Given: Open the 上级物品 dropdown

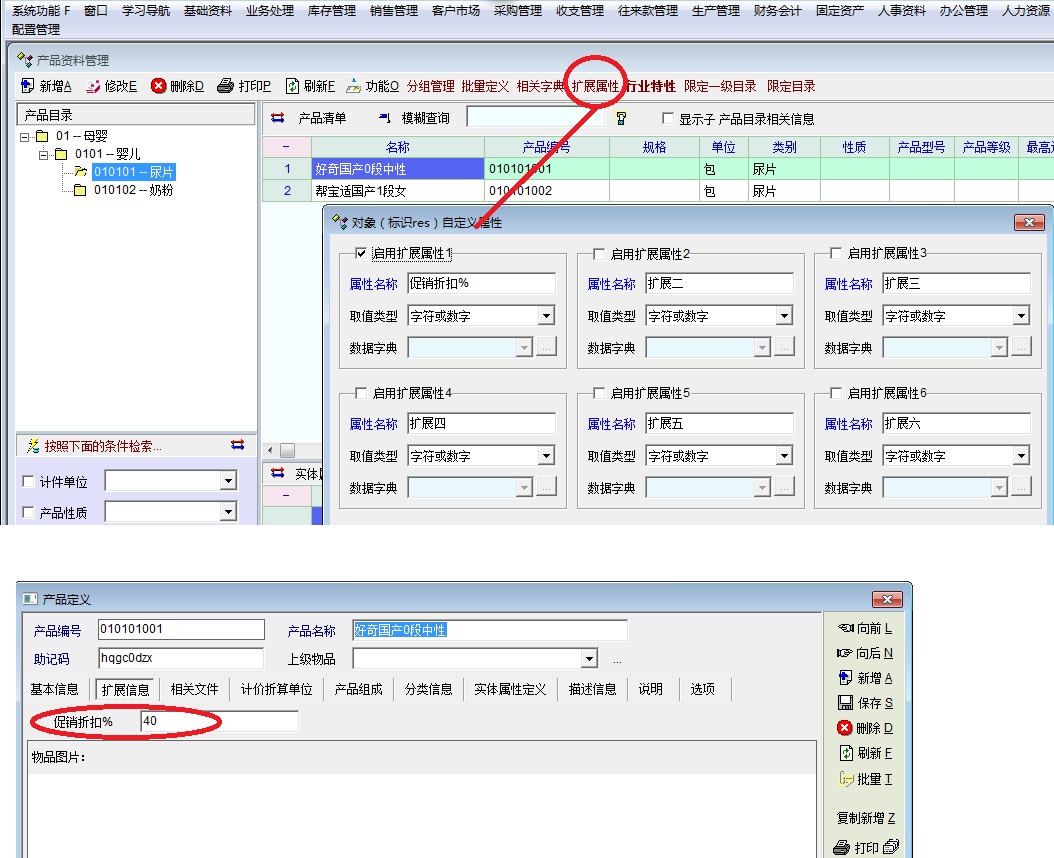Looking at the screenshot, I should coord(589,659).
